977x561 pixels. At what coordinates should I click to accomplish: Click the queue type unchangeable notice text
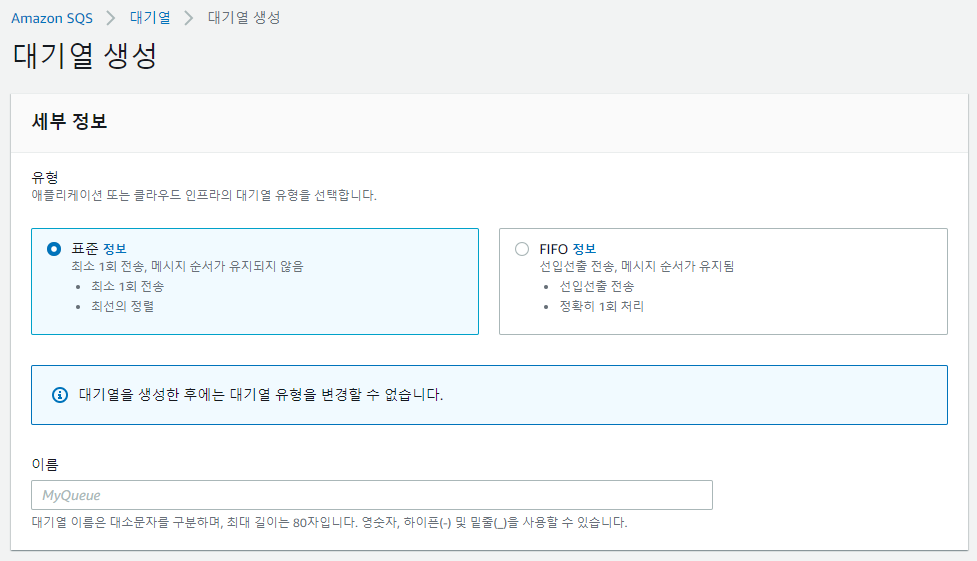coord(261,395)
